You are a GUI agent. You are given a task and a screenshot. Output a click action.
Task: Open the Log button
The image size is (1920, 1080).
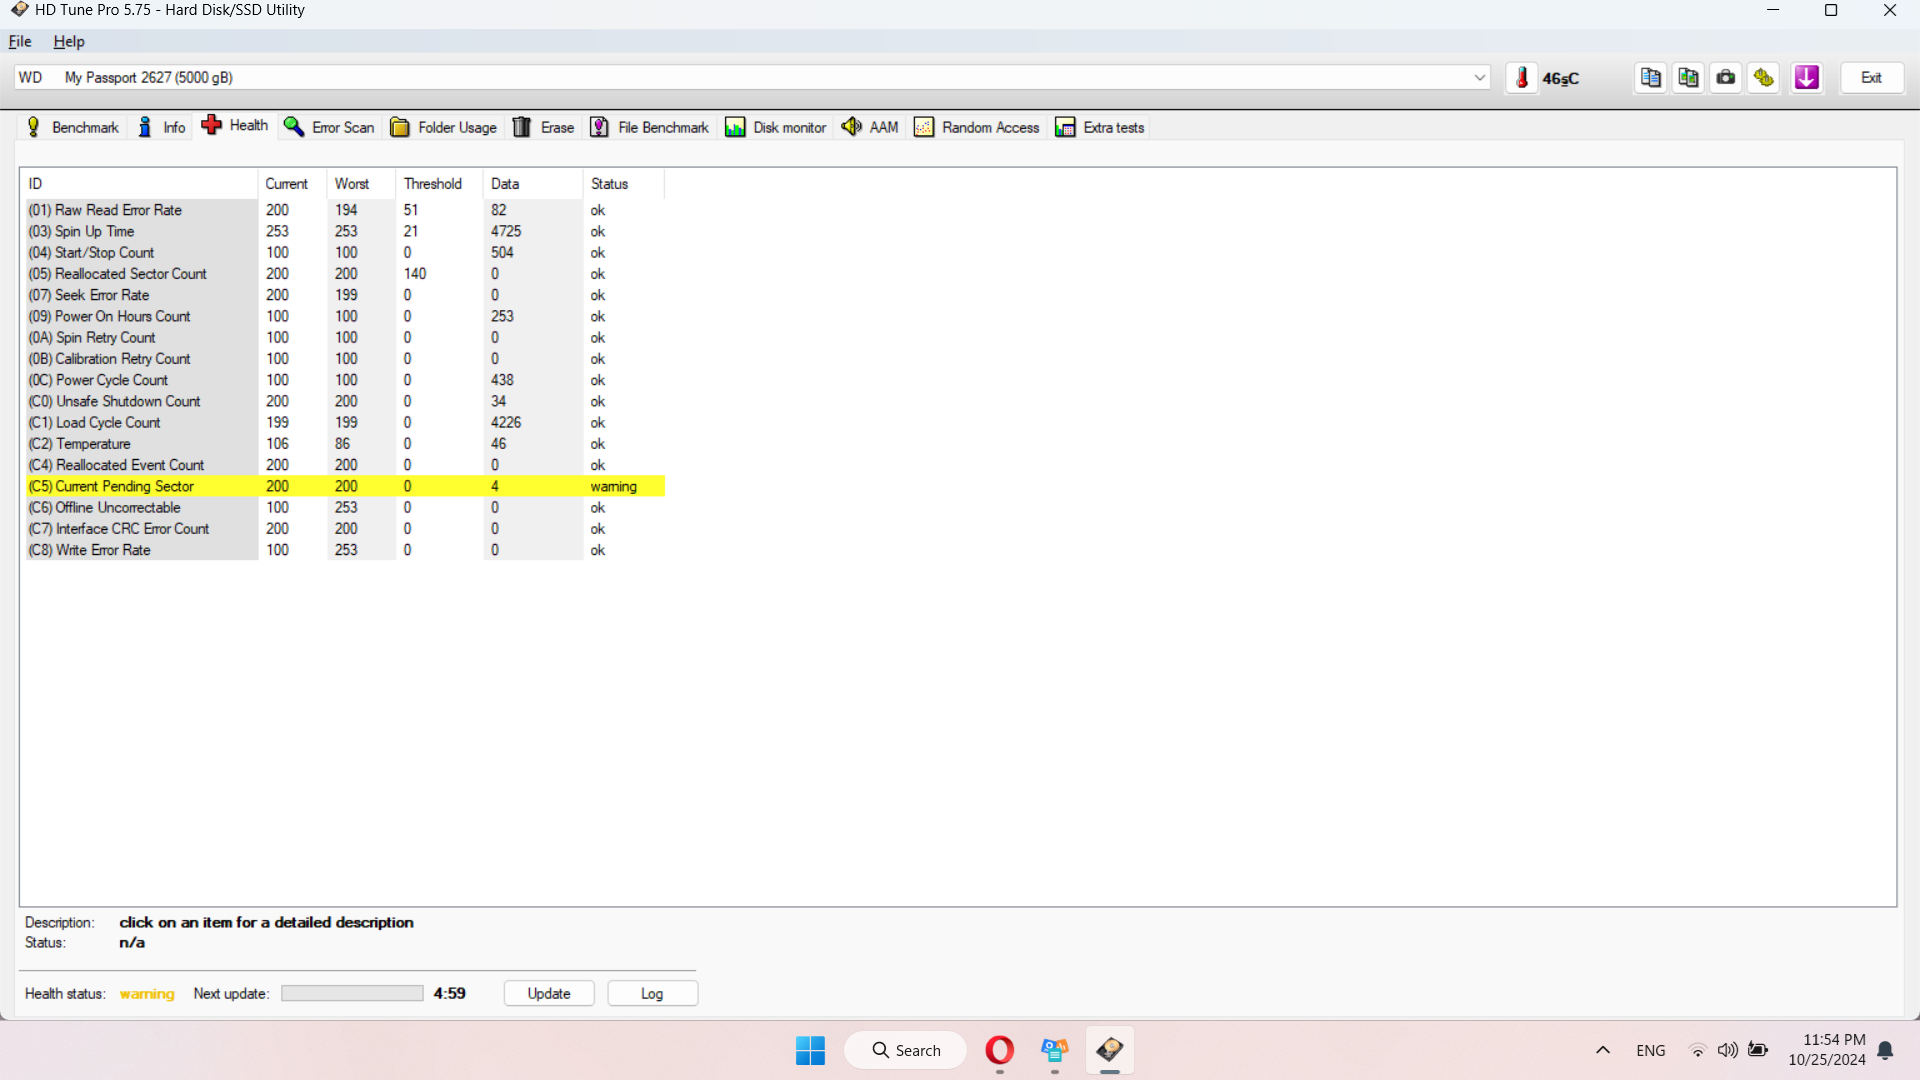pos(652,993)
